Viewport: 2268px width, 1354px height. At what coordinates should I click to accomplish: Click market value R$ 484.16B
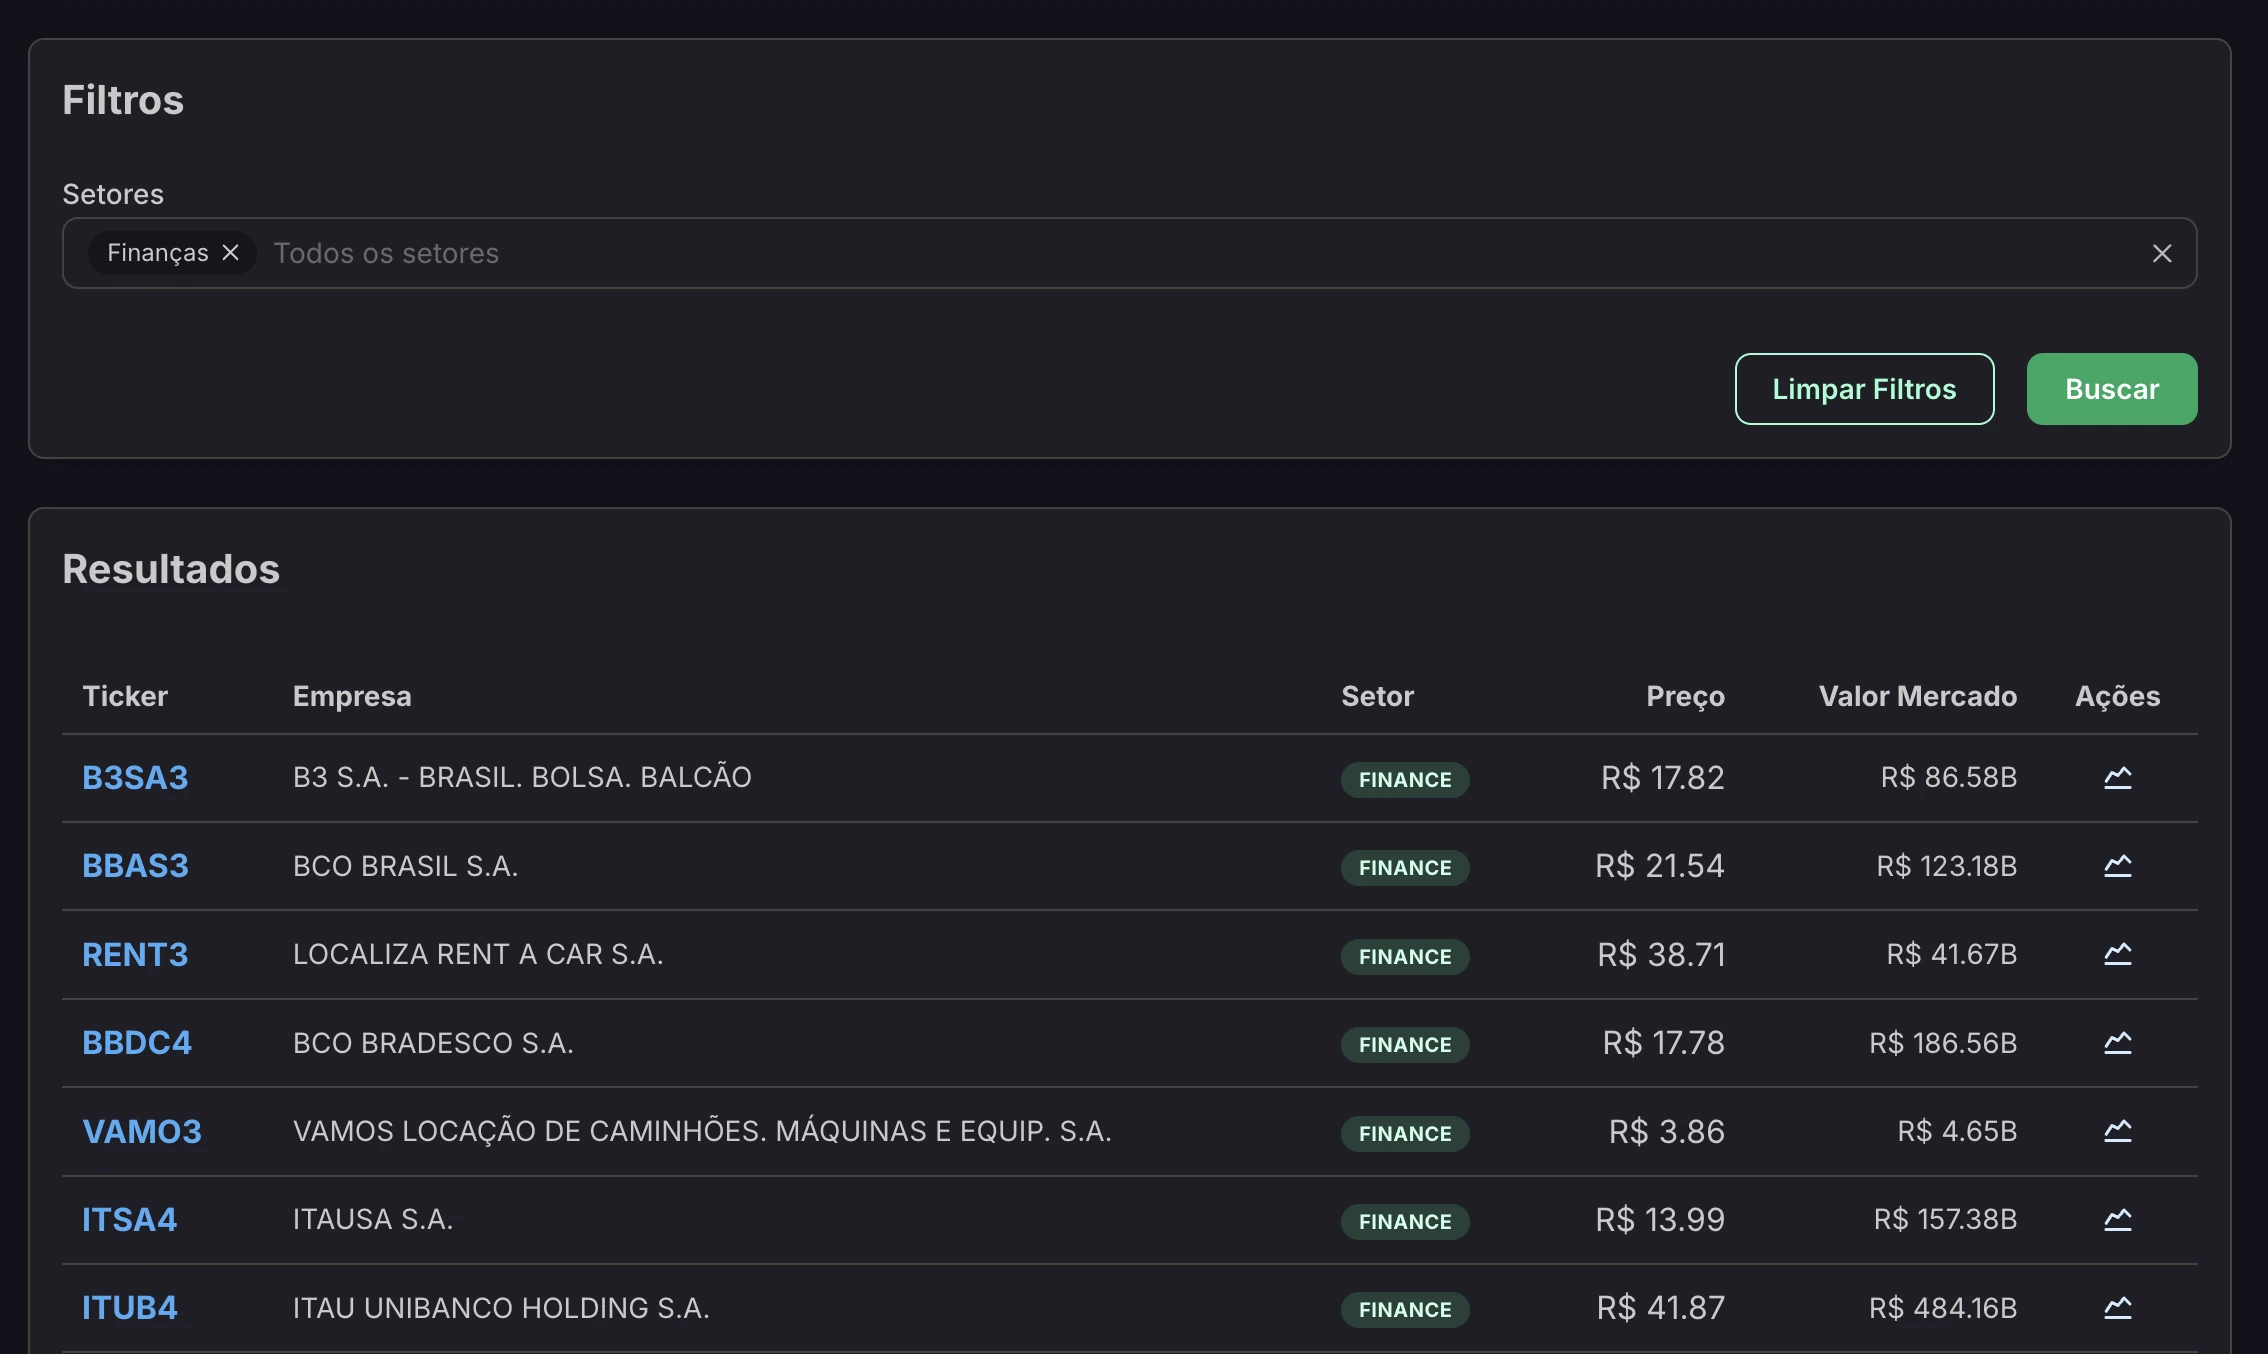click(1943, 1307)
